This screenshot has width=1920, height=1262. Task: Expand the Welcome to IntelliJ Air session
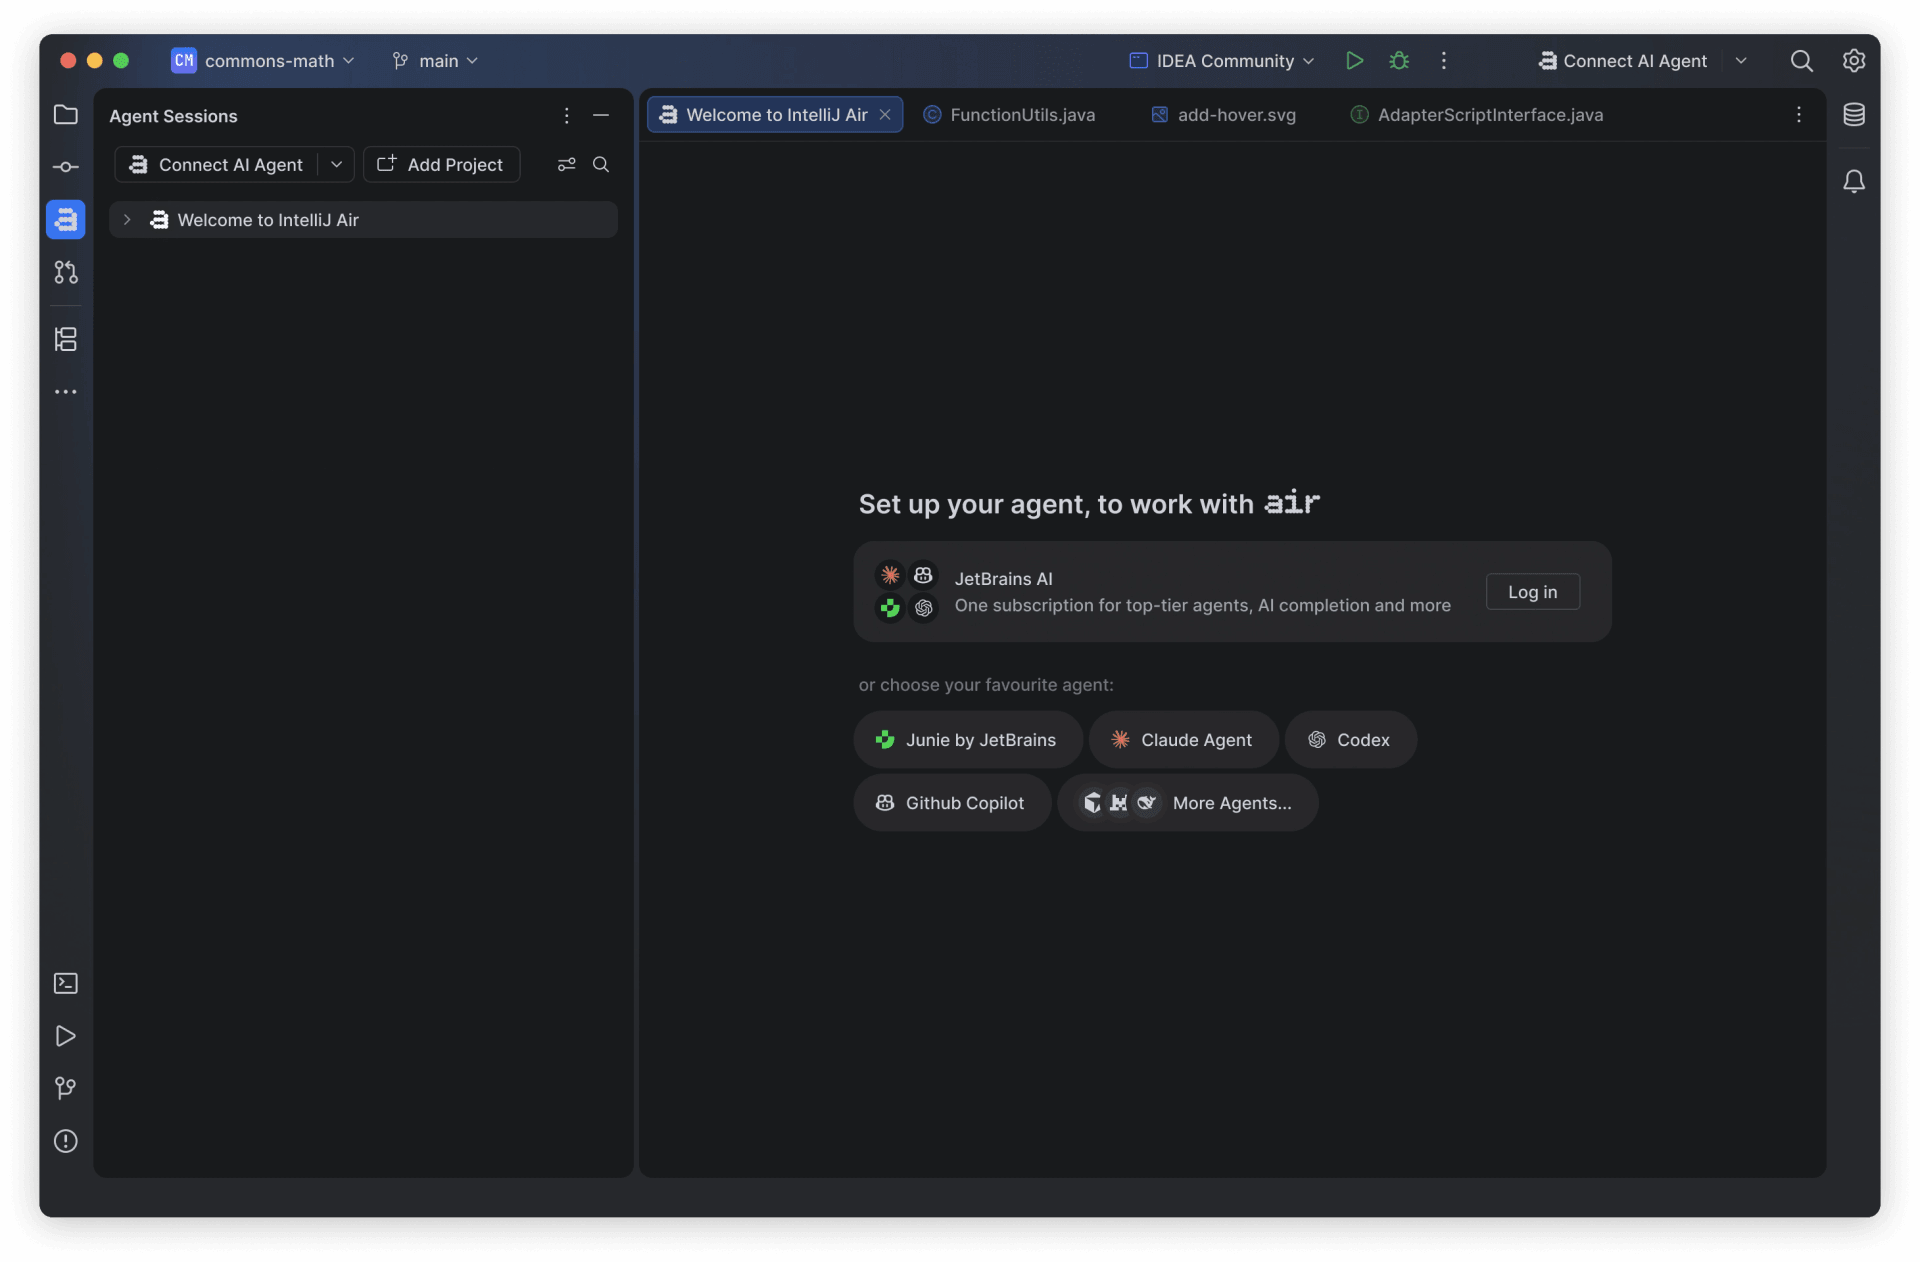(x=127, y=220)
